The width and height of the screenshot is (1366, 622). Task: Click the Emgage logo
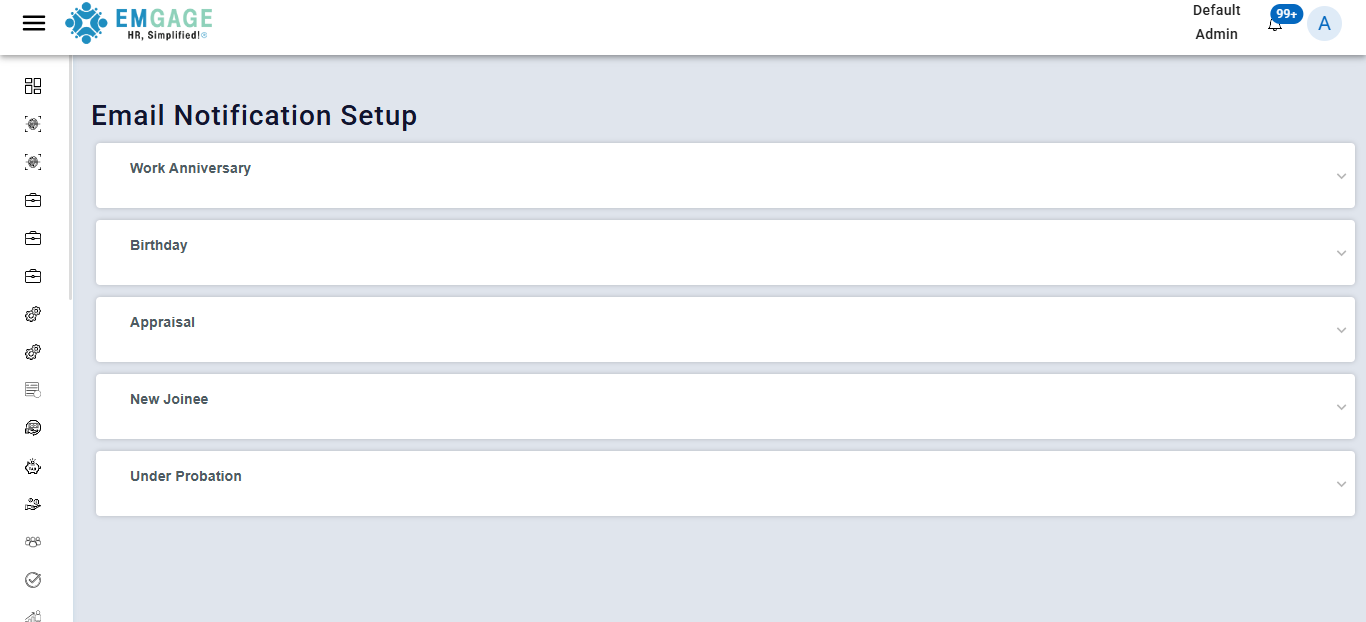tap(139, 23)
